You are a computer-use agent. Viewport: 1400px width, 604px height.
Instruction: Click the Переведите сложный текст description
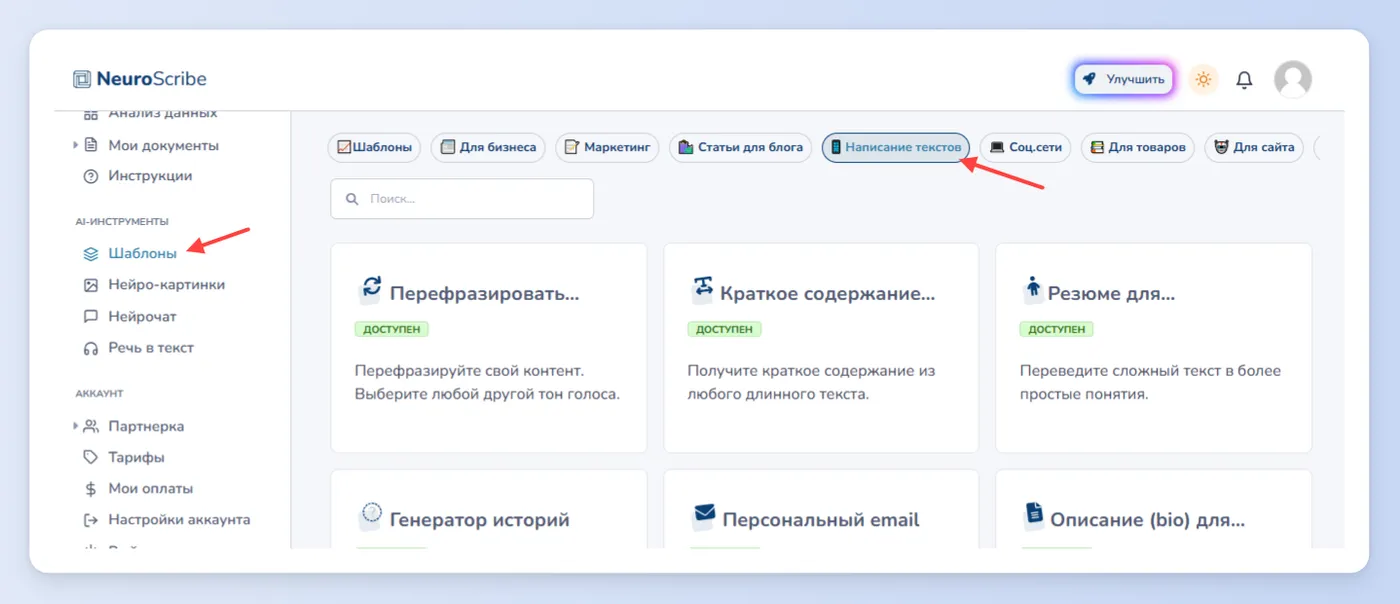(x=1150, y=382)
